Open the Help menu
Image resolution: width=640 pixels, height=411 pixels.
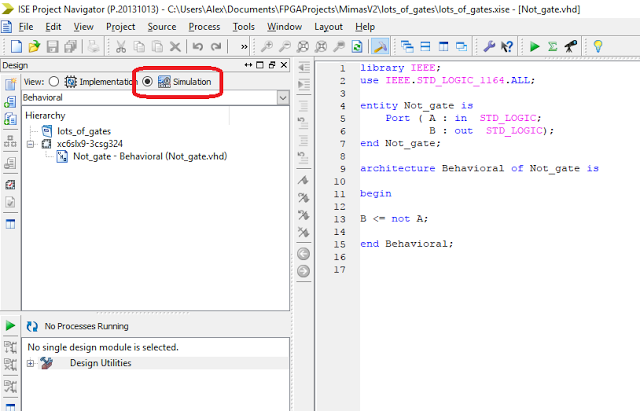point(365,27)
